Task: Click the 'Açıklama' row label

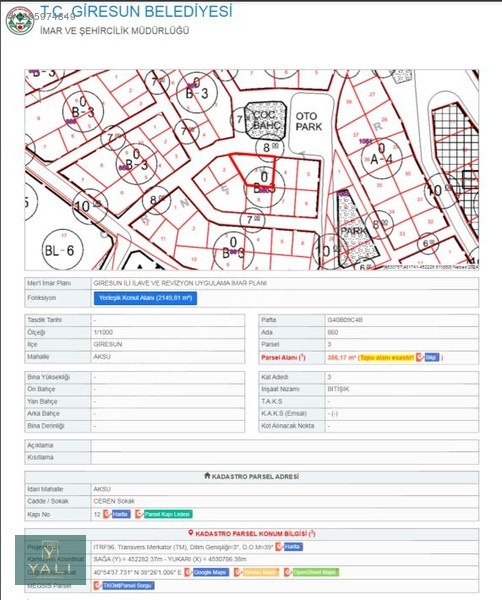Action: coord(40,445)
